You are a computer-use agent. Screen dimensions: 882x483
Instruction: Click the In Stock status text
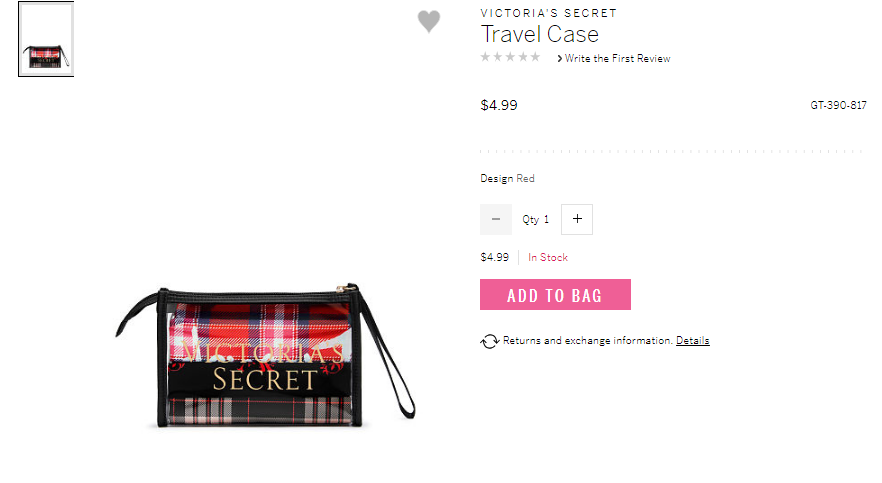pyautogui.click(x=548, y=258)
